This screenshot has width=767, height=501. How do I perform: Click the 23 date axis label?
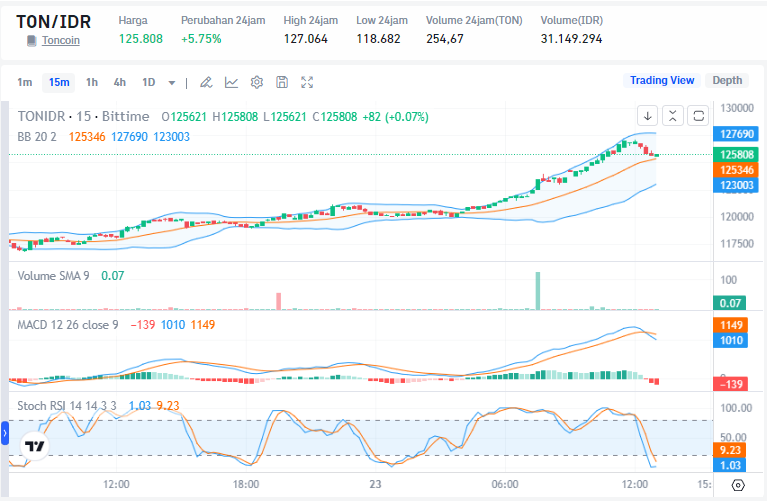click(375, 484)
